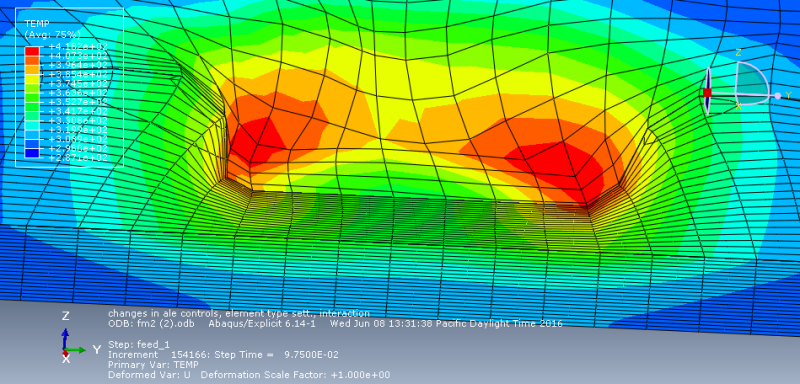Image resolution: width=800 pixels, height=384 pixels.
Task: Click the 3D compass Y axis handle
Action: coord(778,96)
